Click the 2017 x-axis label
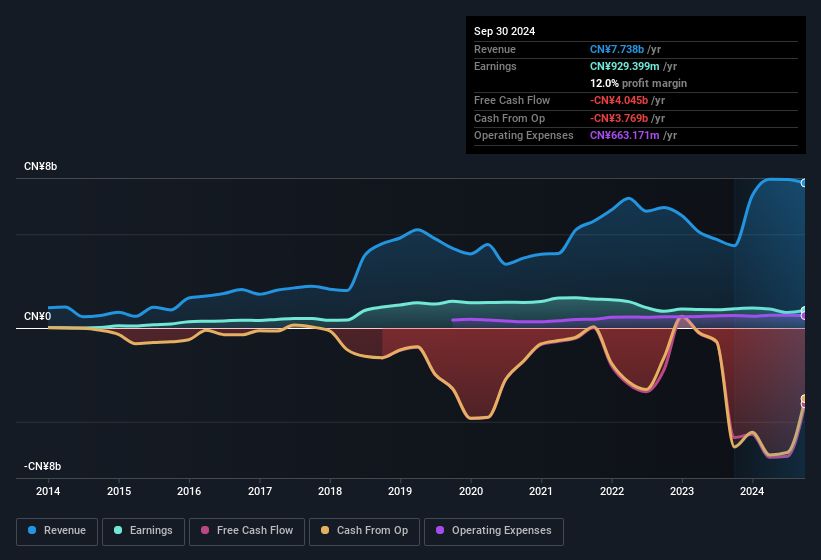The image size is (821, 560). pos(260,491)
